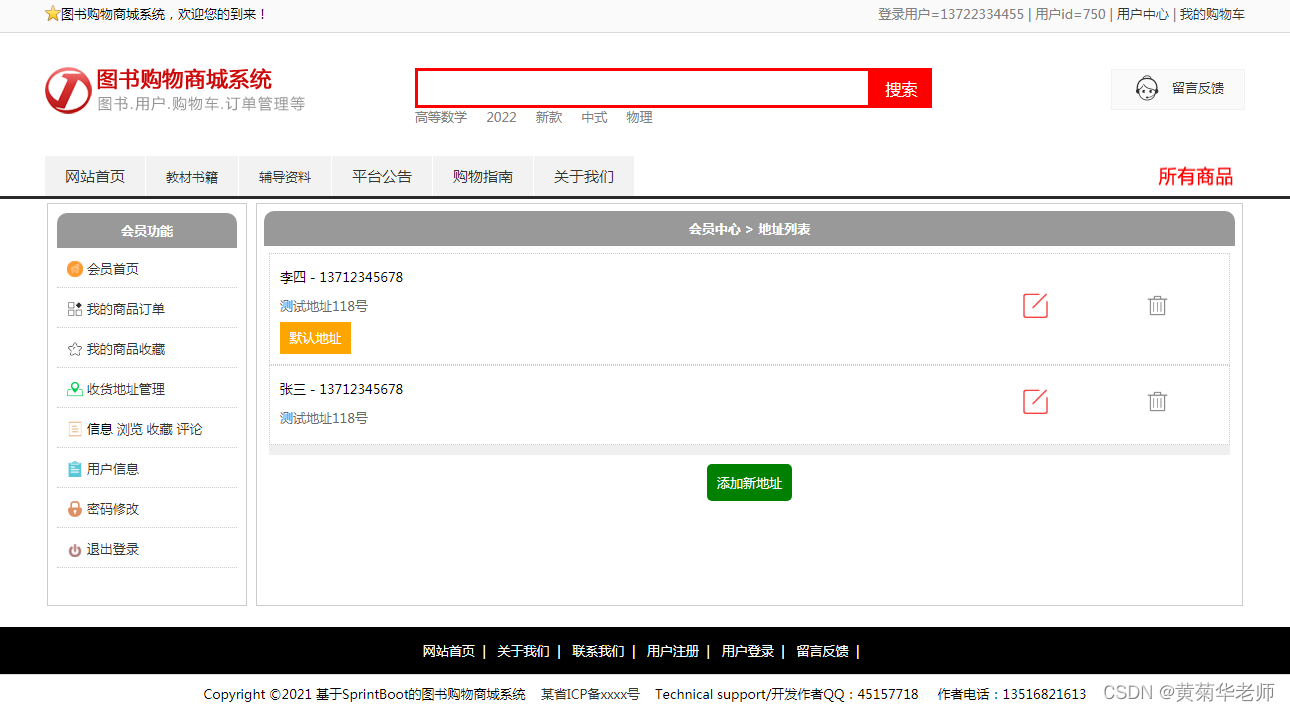1290x712 pixels.
Task: Click the 新款 hot keyword
Action: [549, 117]
